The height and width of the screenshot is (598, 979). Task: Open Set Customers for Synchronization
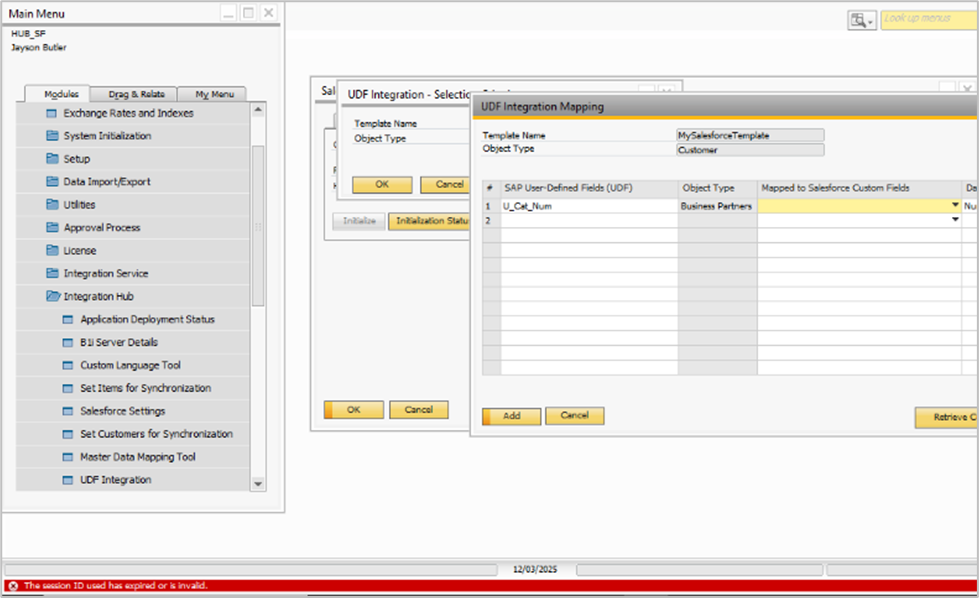[x=156, y=434]
